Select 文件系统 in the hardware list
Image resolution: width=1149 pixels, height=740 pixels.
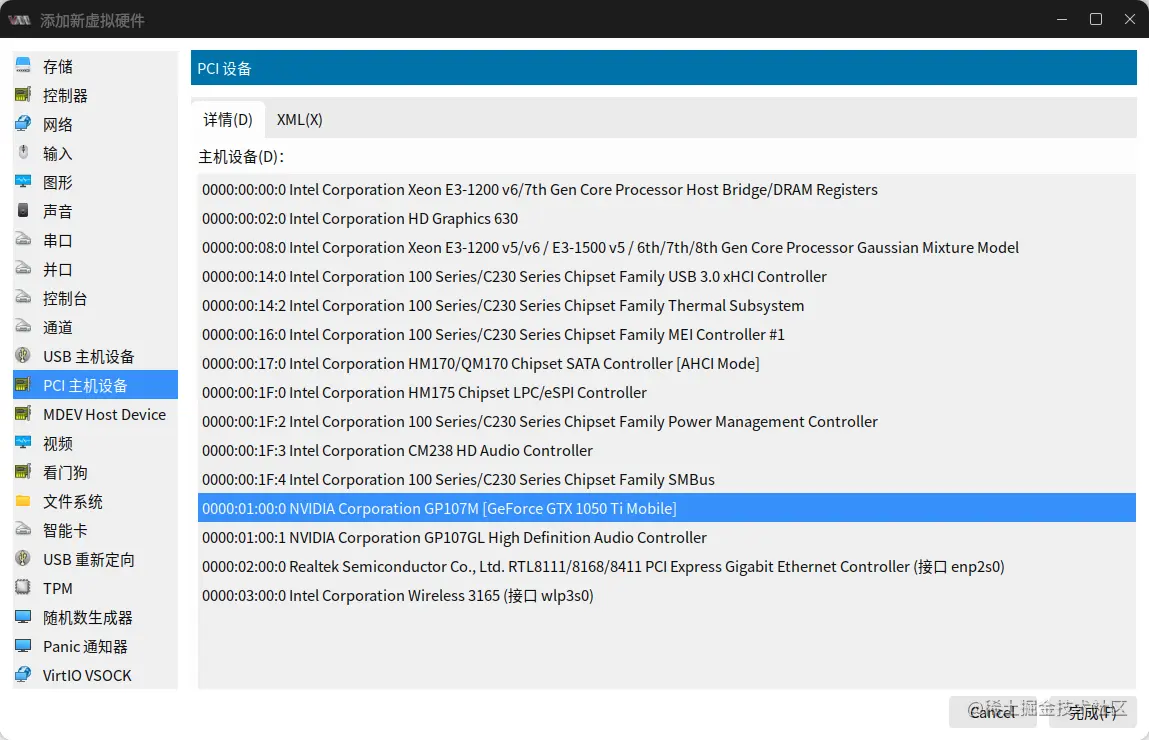click(95, 502)
